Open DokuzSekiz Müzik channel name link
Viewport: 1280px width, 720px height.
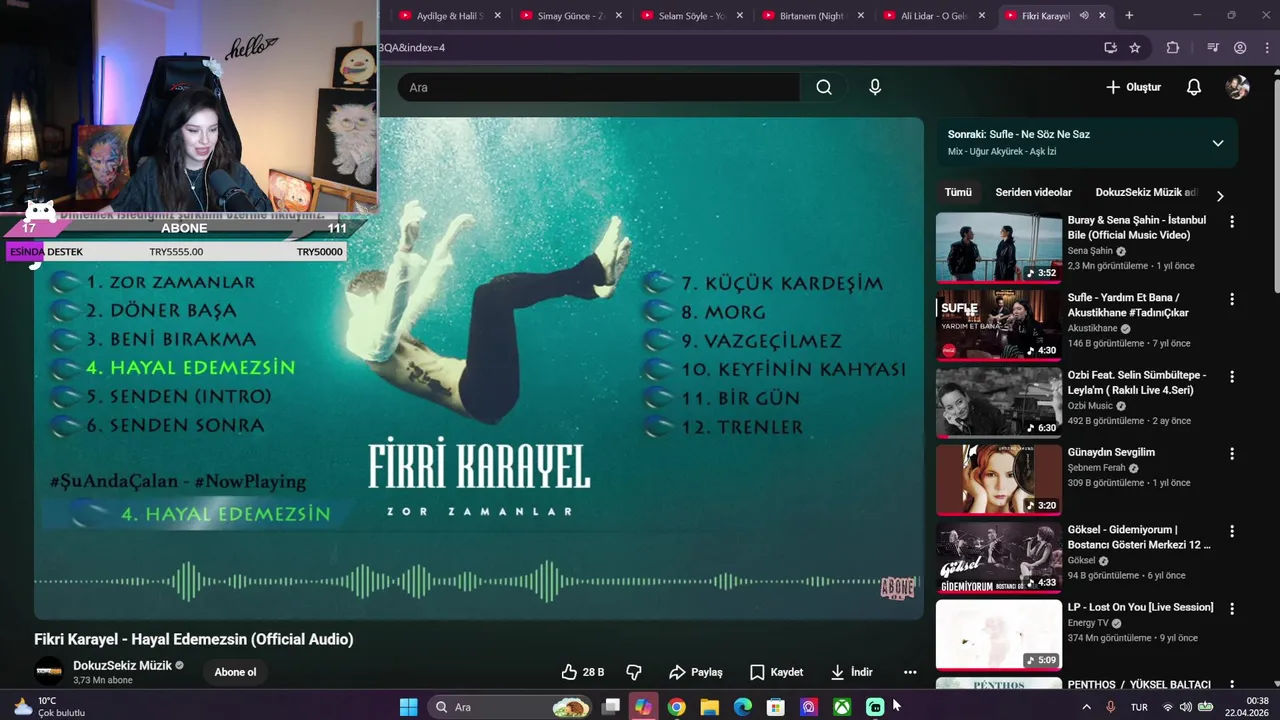(122, 665)
